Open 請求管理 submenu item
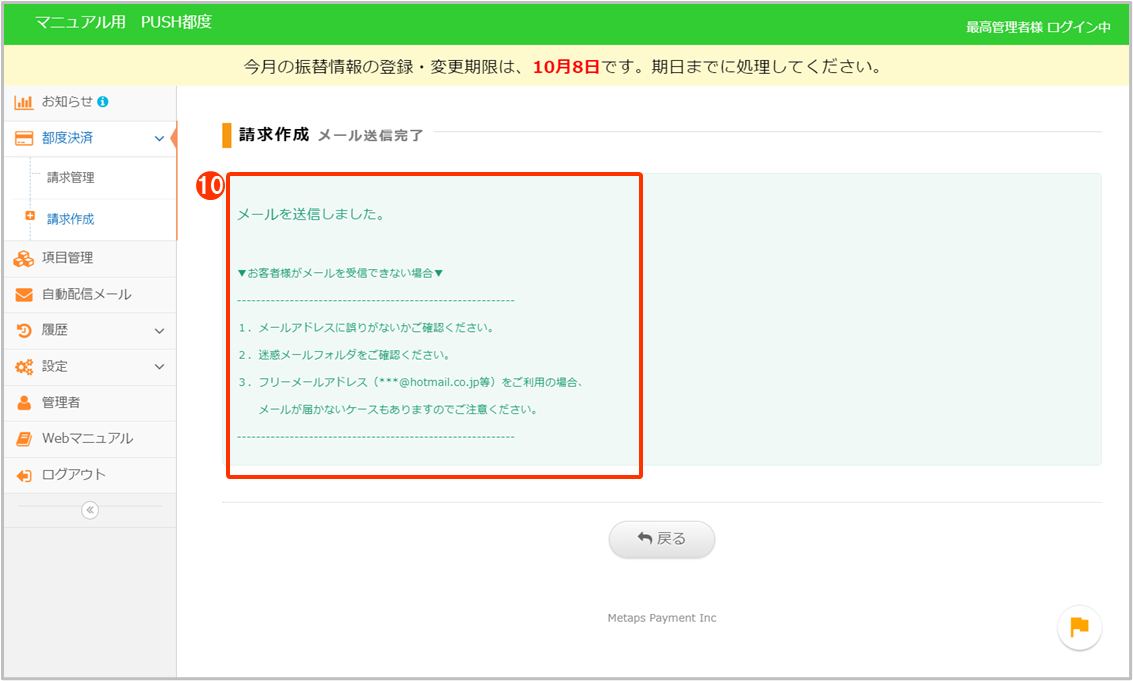This screenshot has width=1133, height=681. 71,178
